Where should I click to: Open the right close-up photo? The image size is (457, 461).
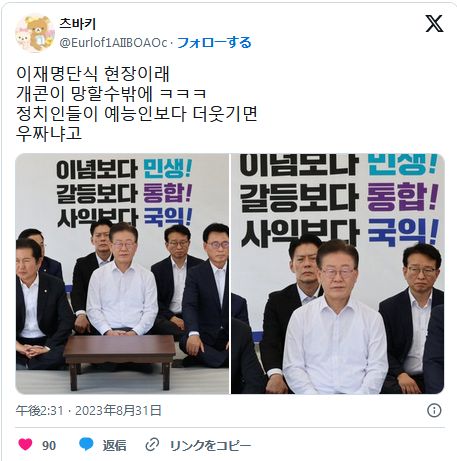tap(338, 274)
